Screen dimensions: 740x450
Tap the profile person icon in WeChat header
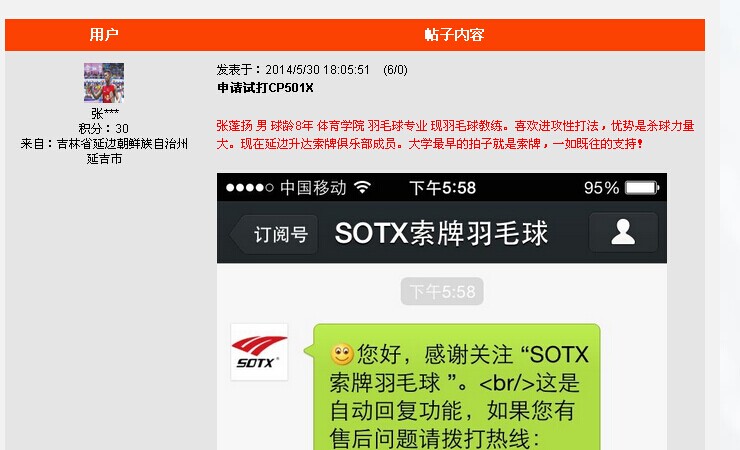coord(623,232)
